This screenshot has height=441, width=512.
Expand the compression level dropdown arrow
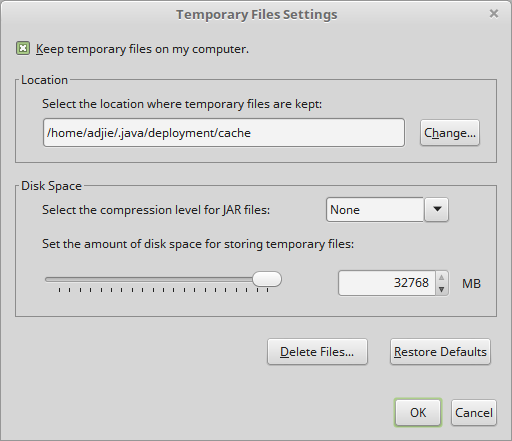437,210
